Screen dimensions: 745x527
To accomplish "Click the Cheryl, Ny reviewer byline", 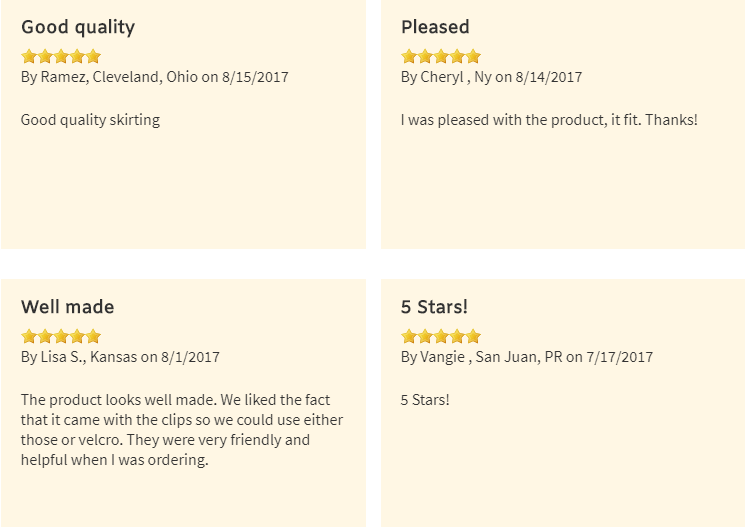I will [491, 77].
